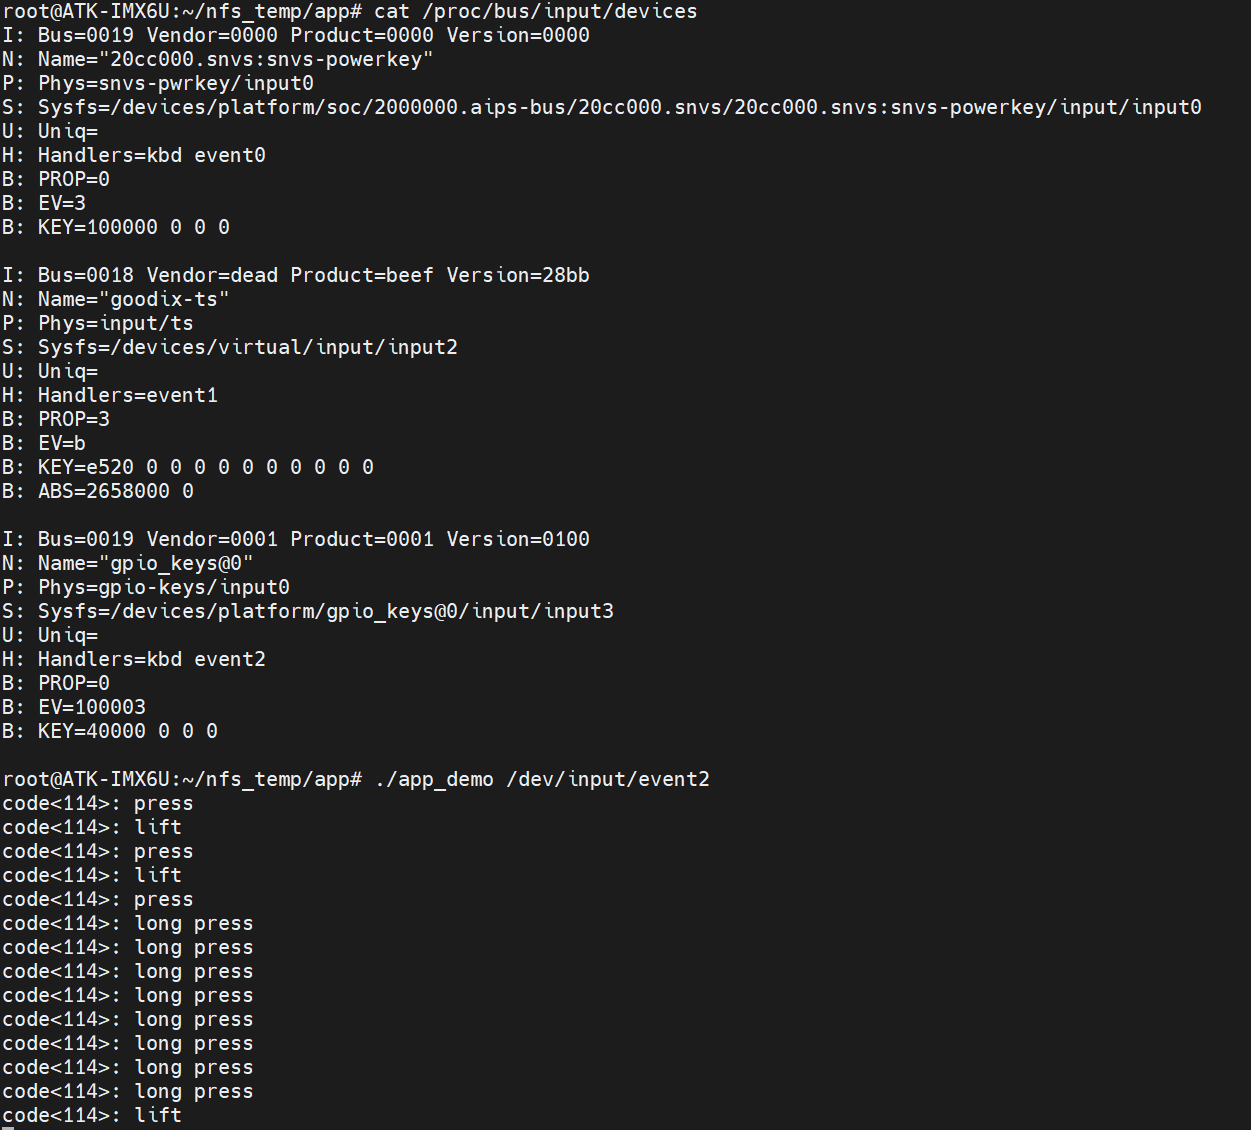Click the KEY=100000 bitmap line

point(133,227)
